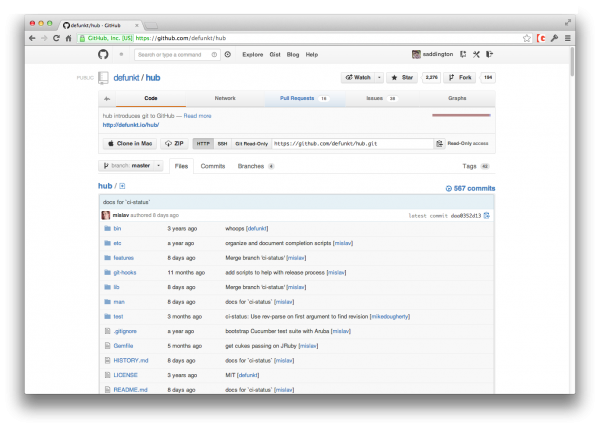Bookmark page with star icon
Viewport: 600px width, 428px height.
click(527, 38)
